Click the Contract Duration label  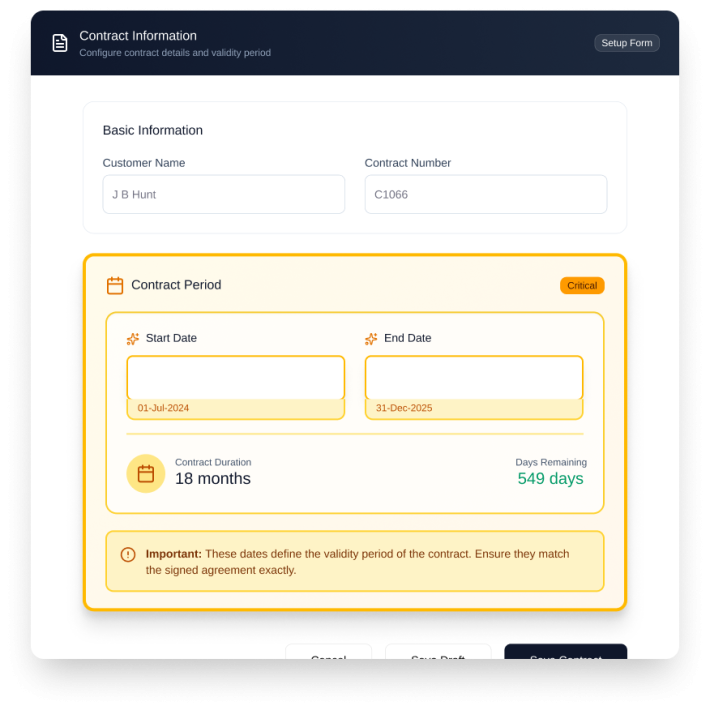(x=213, y=462)
